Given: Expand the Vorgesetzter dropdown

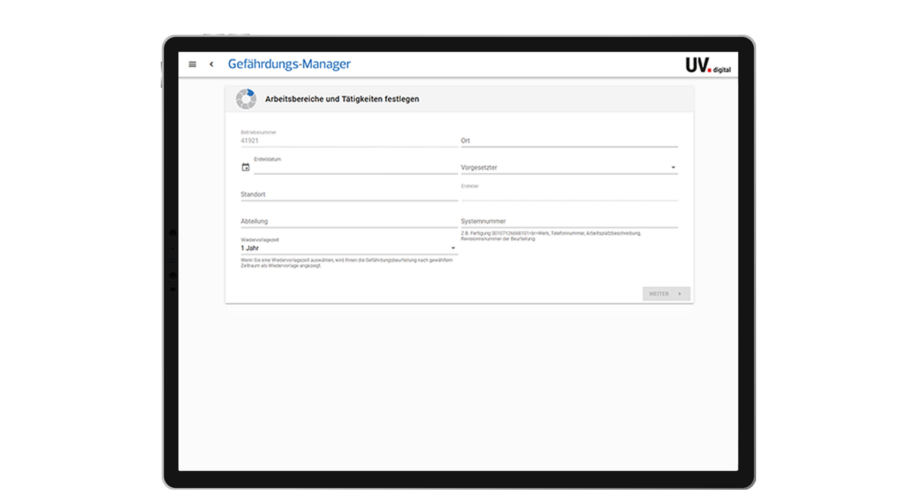Looking at the screenshot, I should point(569,167).
